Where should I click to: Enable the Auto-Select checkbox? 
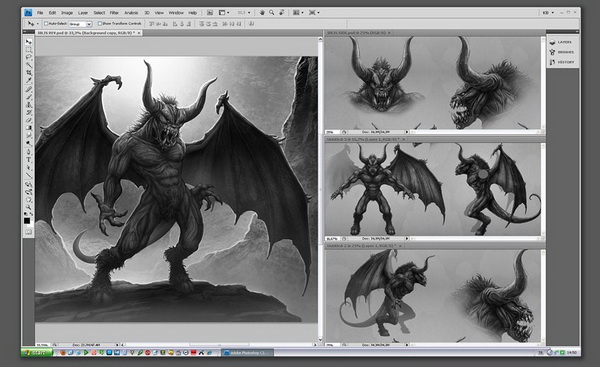point(46,24)
